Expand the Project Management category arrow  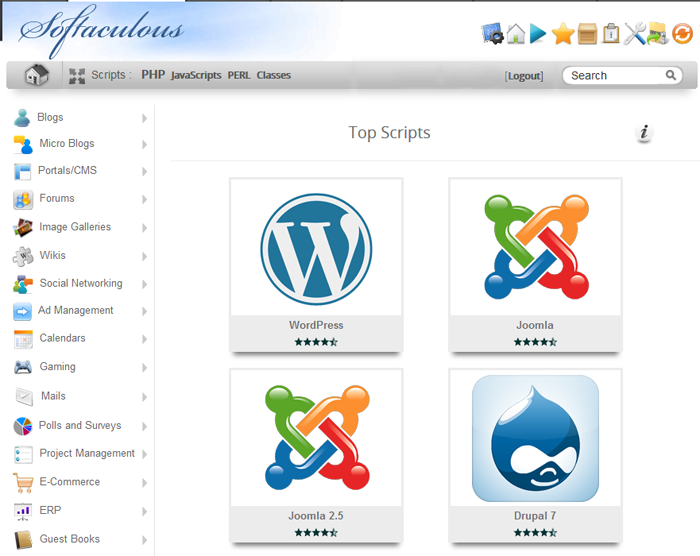pyautogui.click(x=144, y=454)
